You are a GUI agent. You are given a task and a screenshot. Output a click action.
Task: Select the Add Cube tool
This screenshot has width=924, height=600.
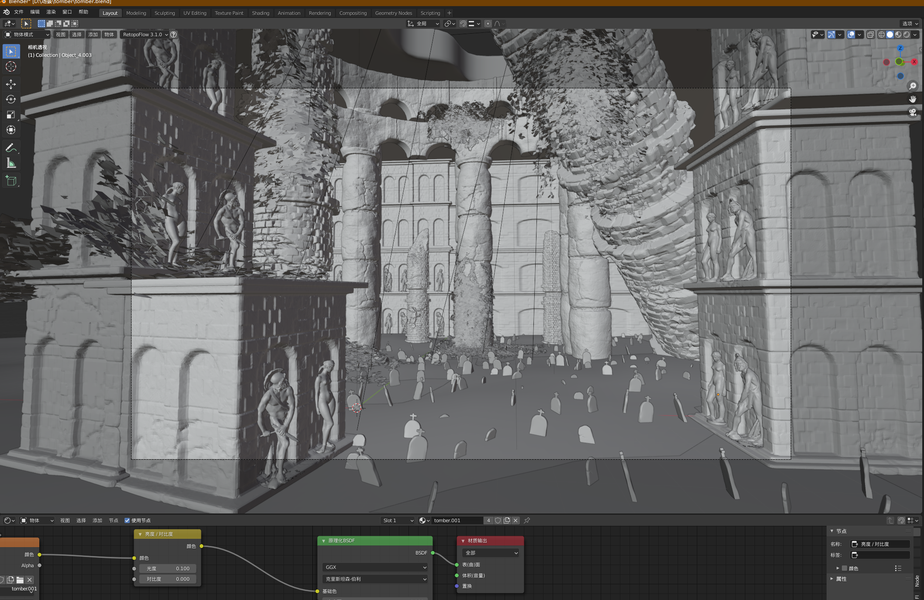pos(11,180)
